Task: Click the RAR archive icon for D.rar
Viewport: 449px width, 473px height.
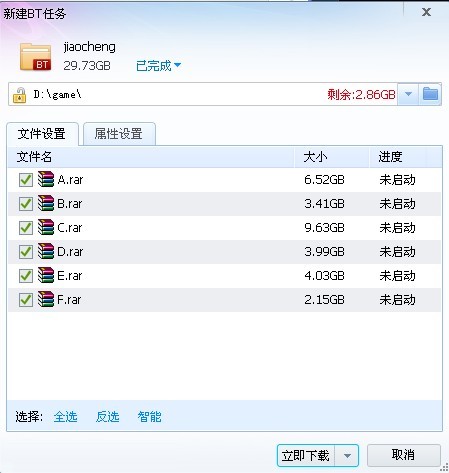Action: 46,251
